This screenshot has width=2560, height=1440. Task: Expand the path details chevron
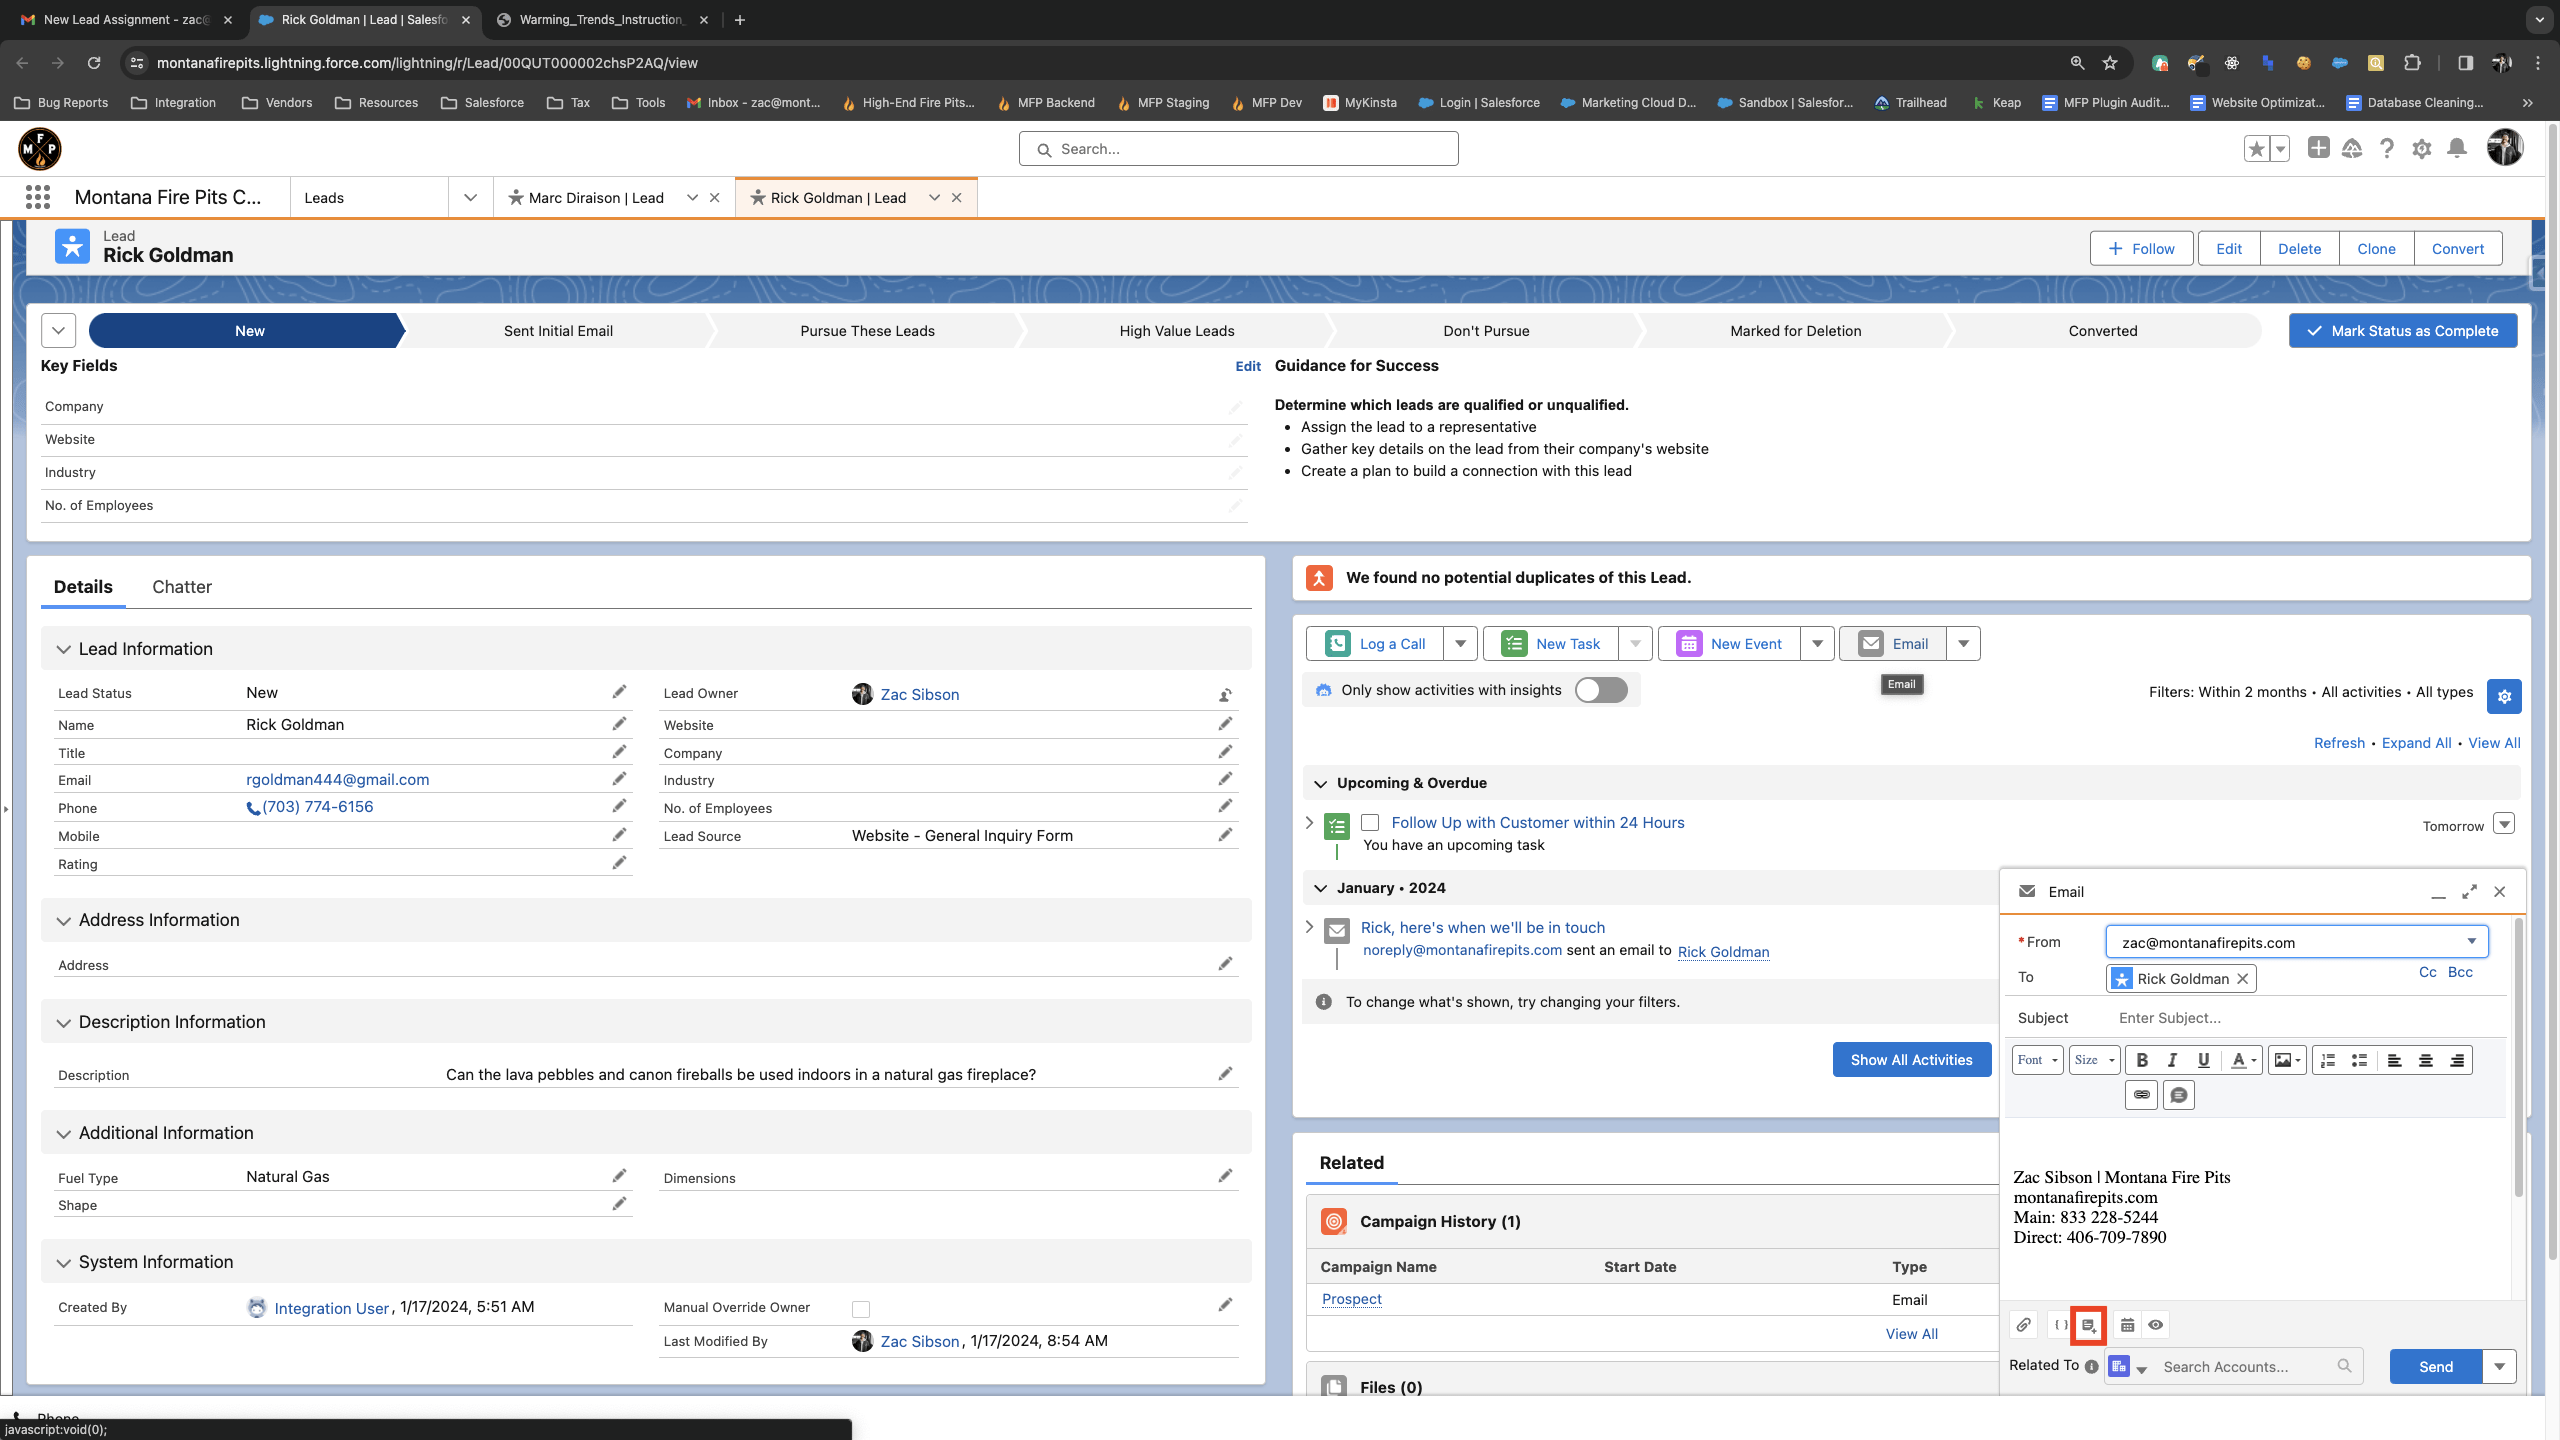coord(58,330)
